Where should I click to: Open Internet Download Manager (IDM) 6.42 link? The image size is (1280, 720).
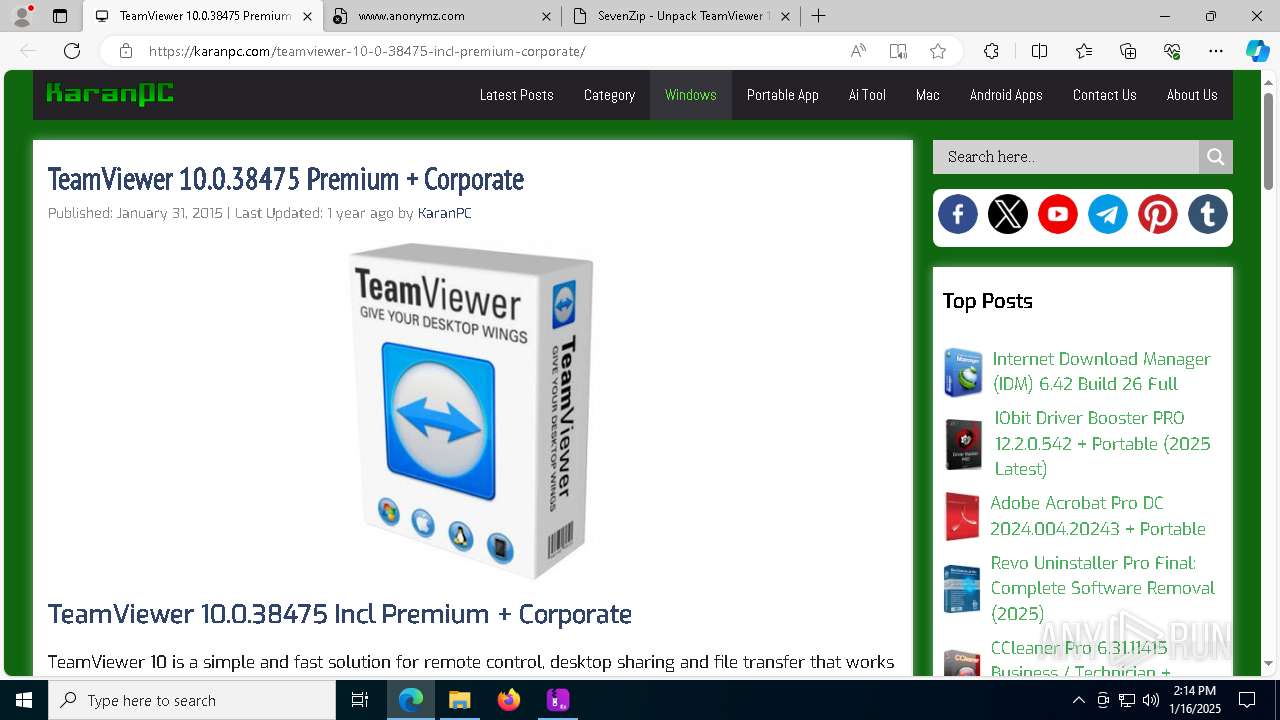(1101, 371)
